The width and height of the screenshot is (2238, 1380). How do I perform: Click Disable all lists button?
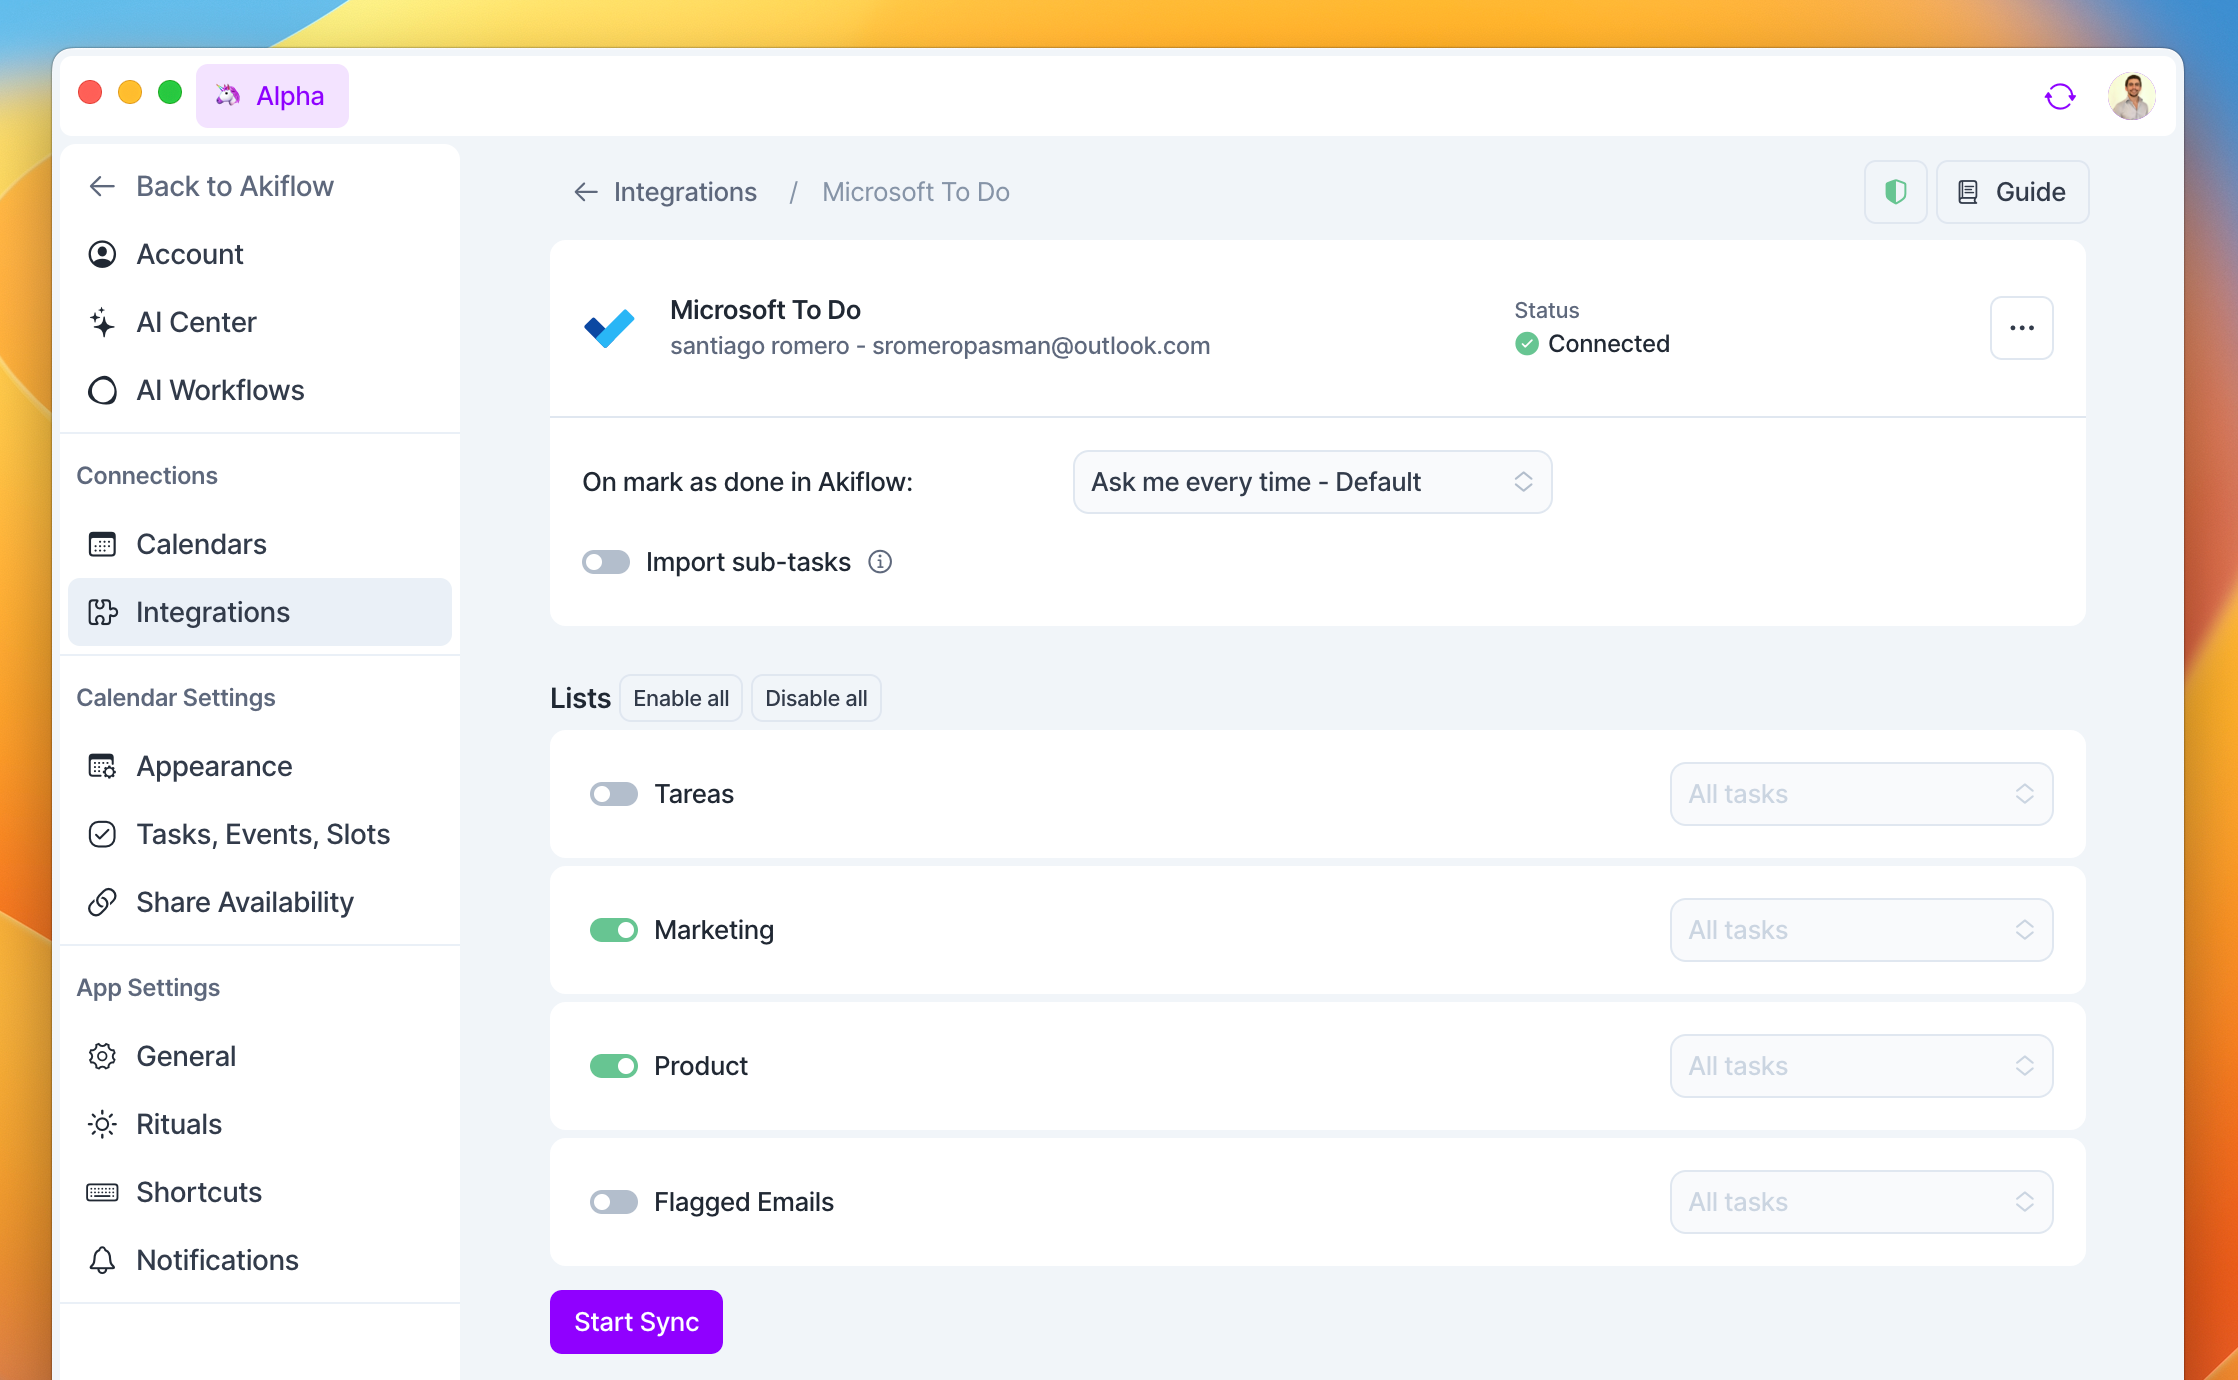pos(816,698)
